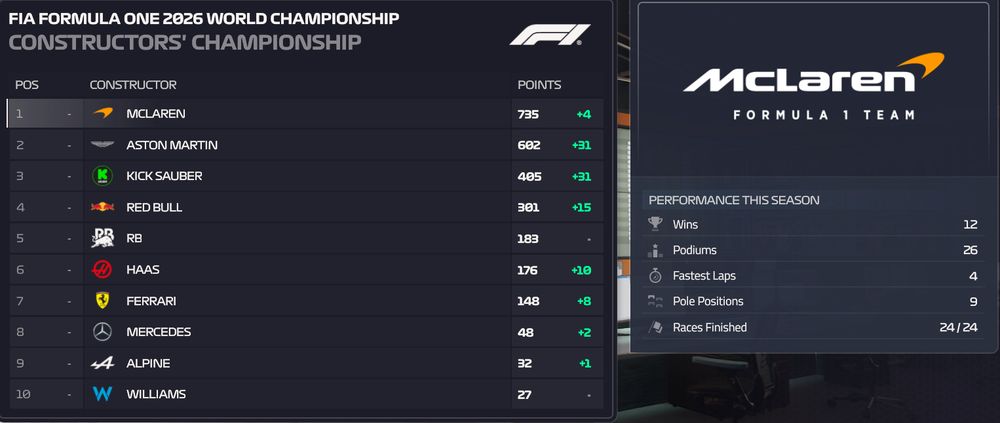Click the Pole Positions stat row
Screen dimensions: 1000x423
point(810,301)
